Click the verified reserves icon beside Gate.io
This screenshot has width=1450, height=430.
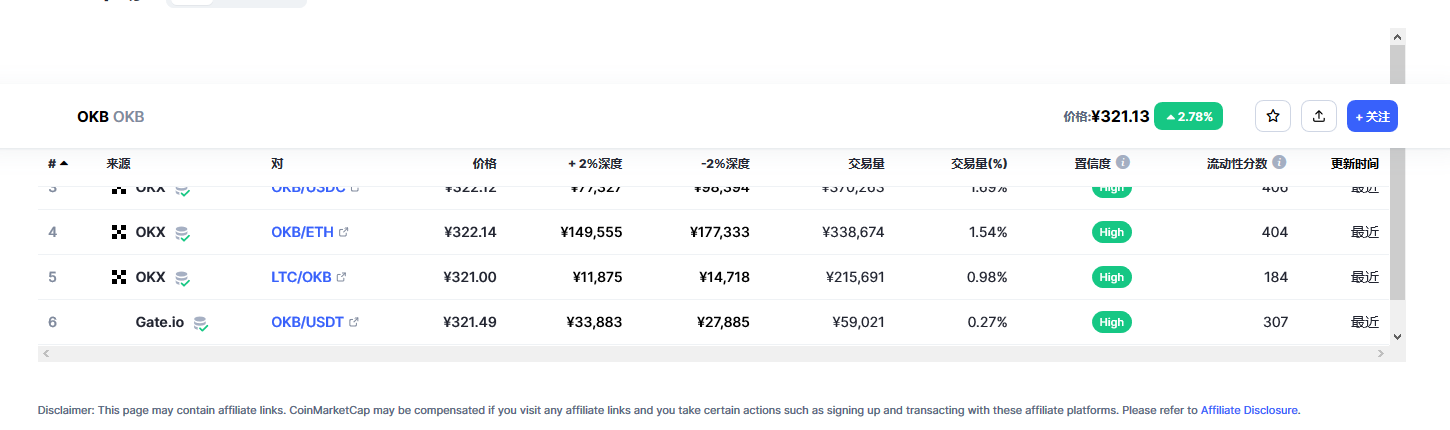click(x=201, y=323)
